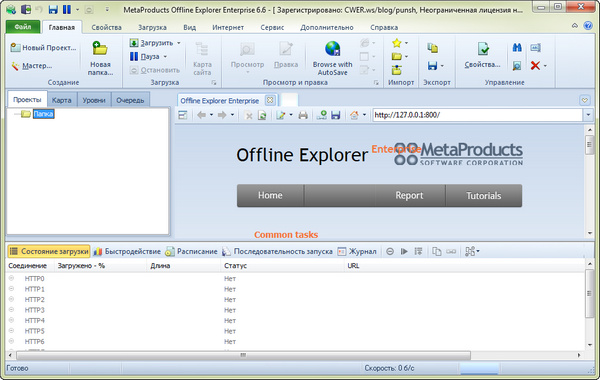Click the Home button on the web page
The image size is (600, 380).
270,196
